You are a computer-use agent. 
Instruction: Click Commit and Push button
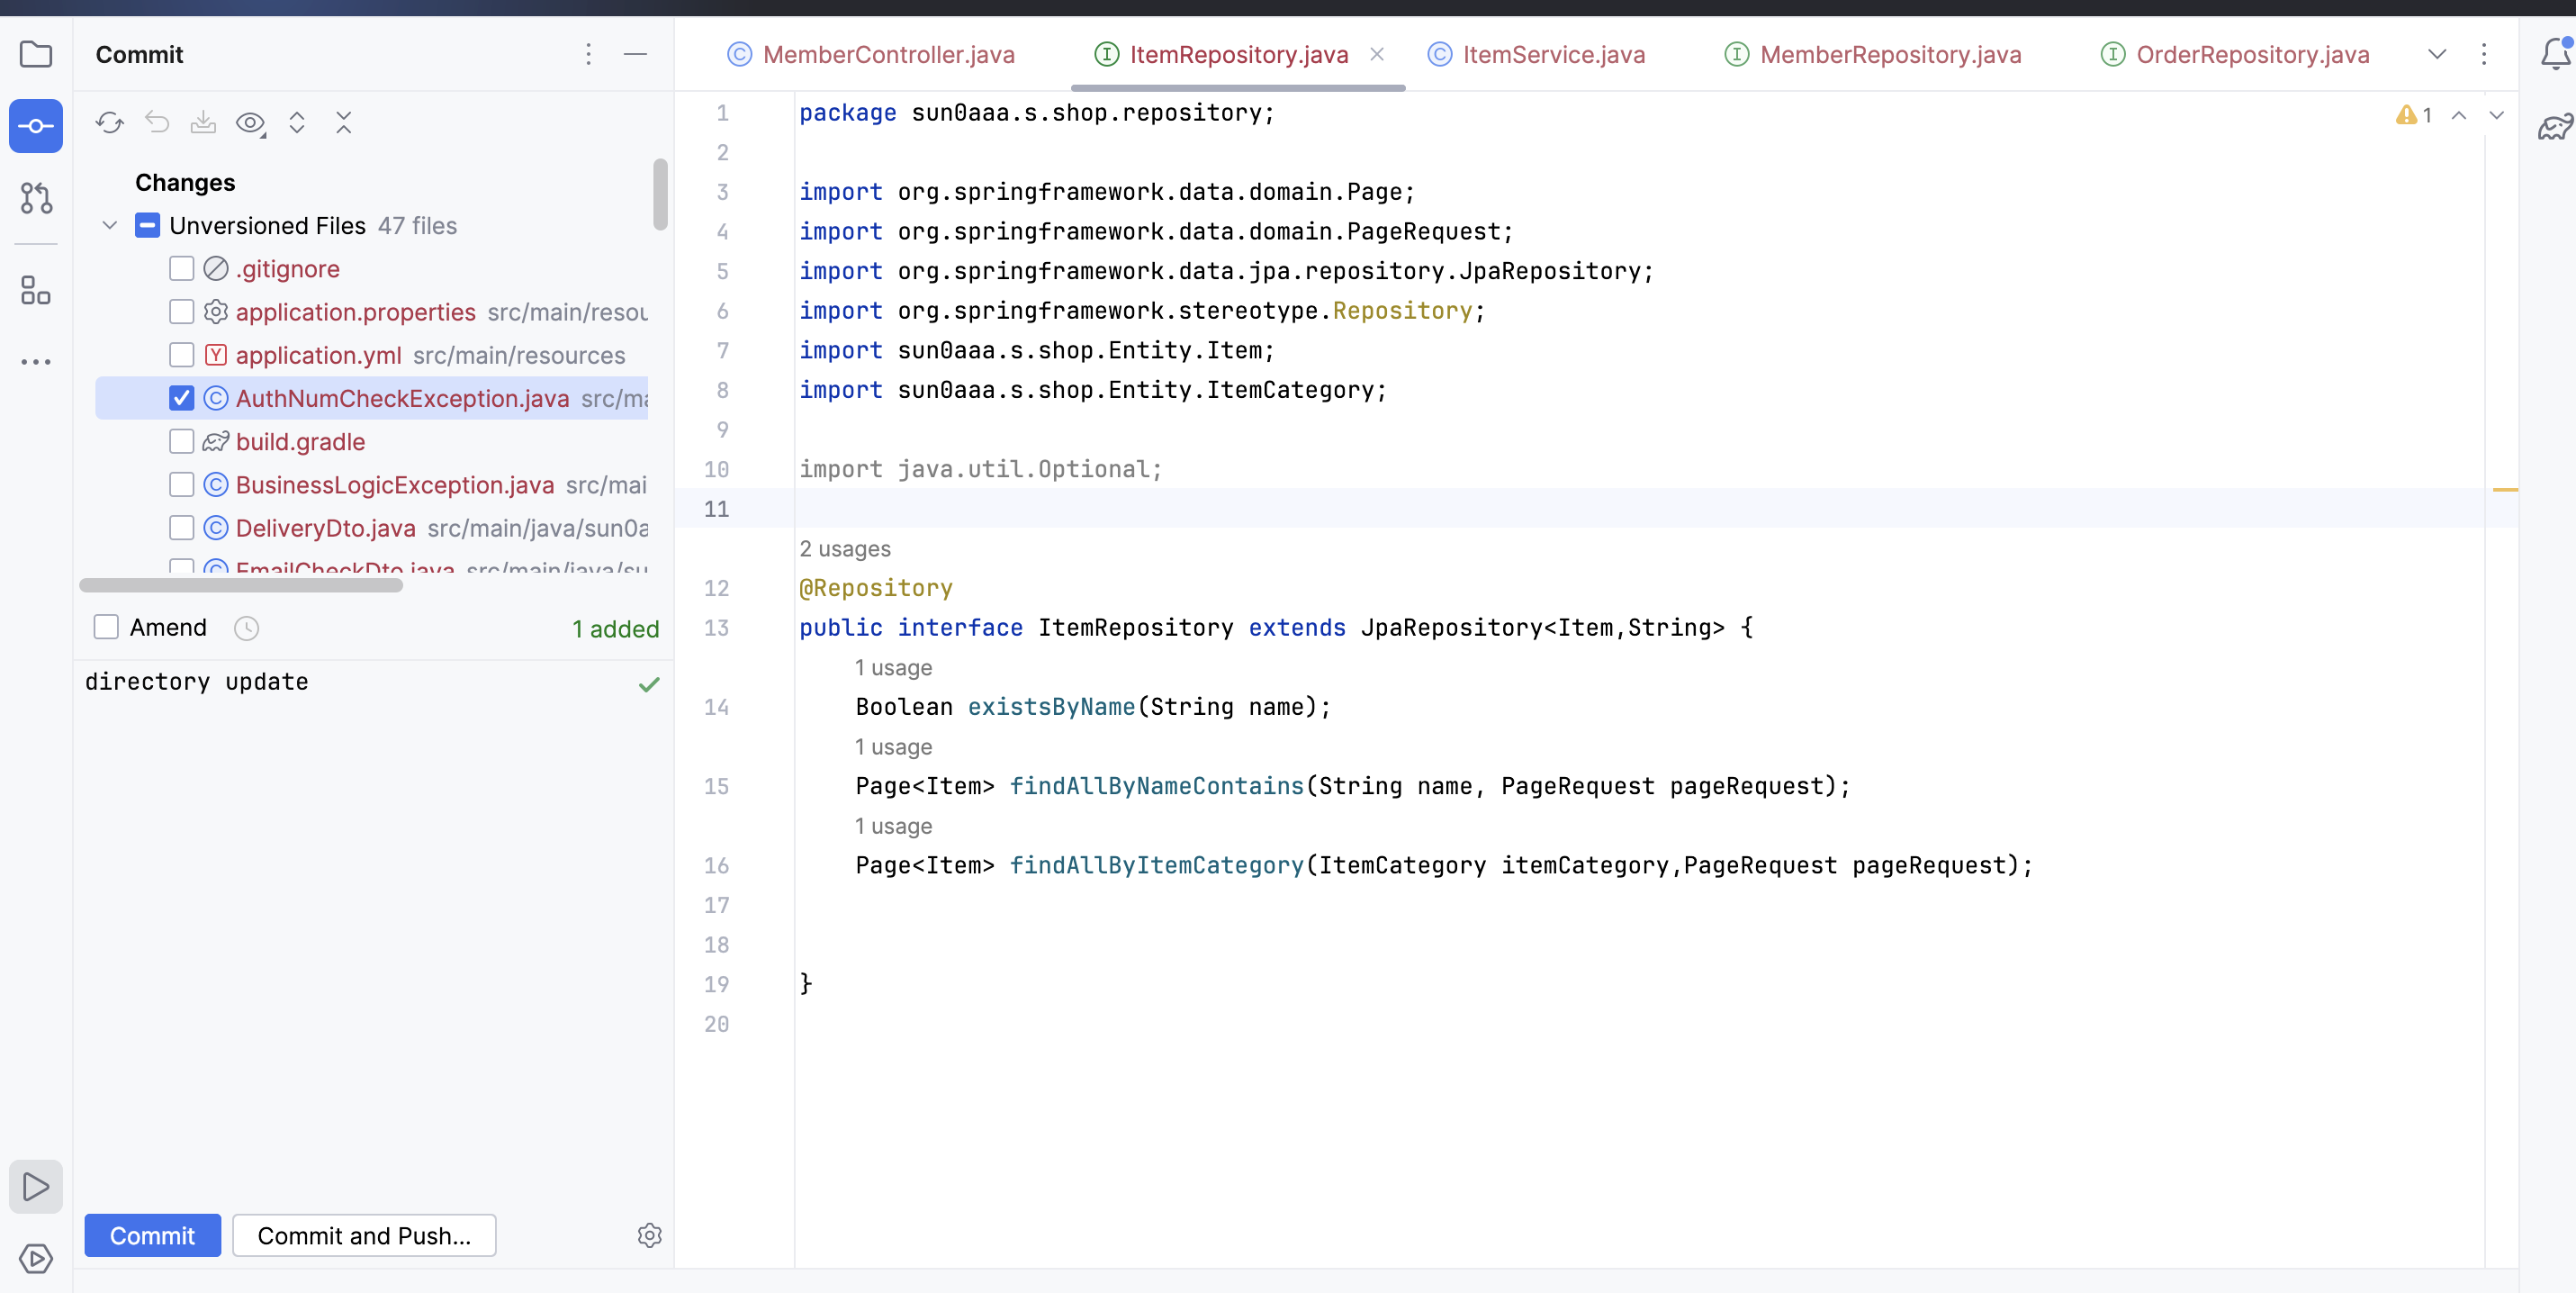pos(364,1236)
